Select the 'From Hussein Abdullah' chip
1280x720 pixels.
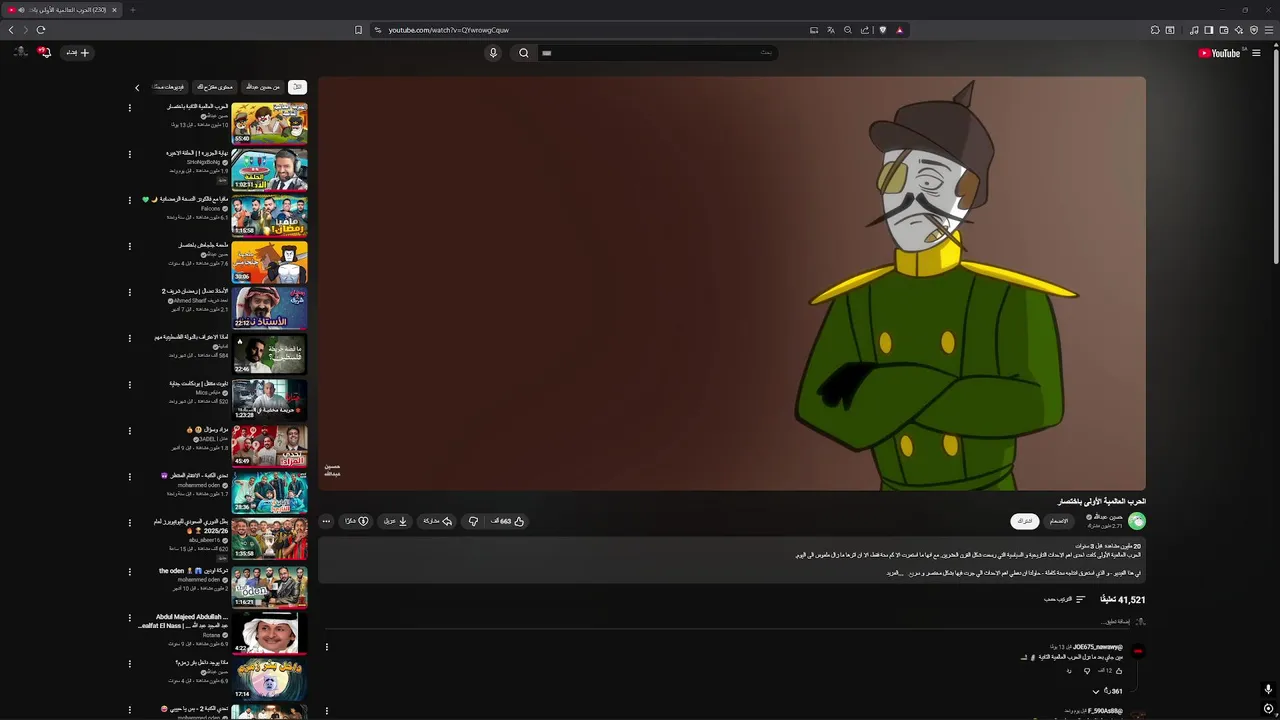(263, 87)
